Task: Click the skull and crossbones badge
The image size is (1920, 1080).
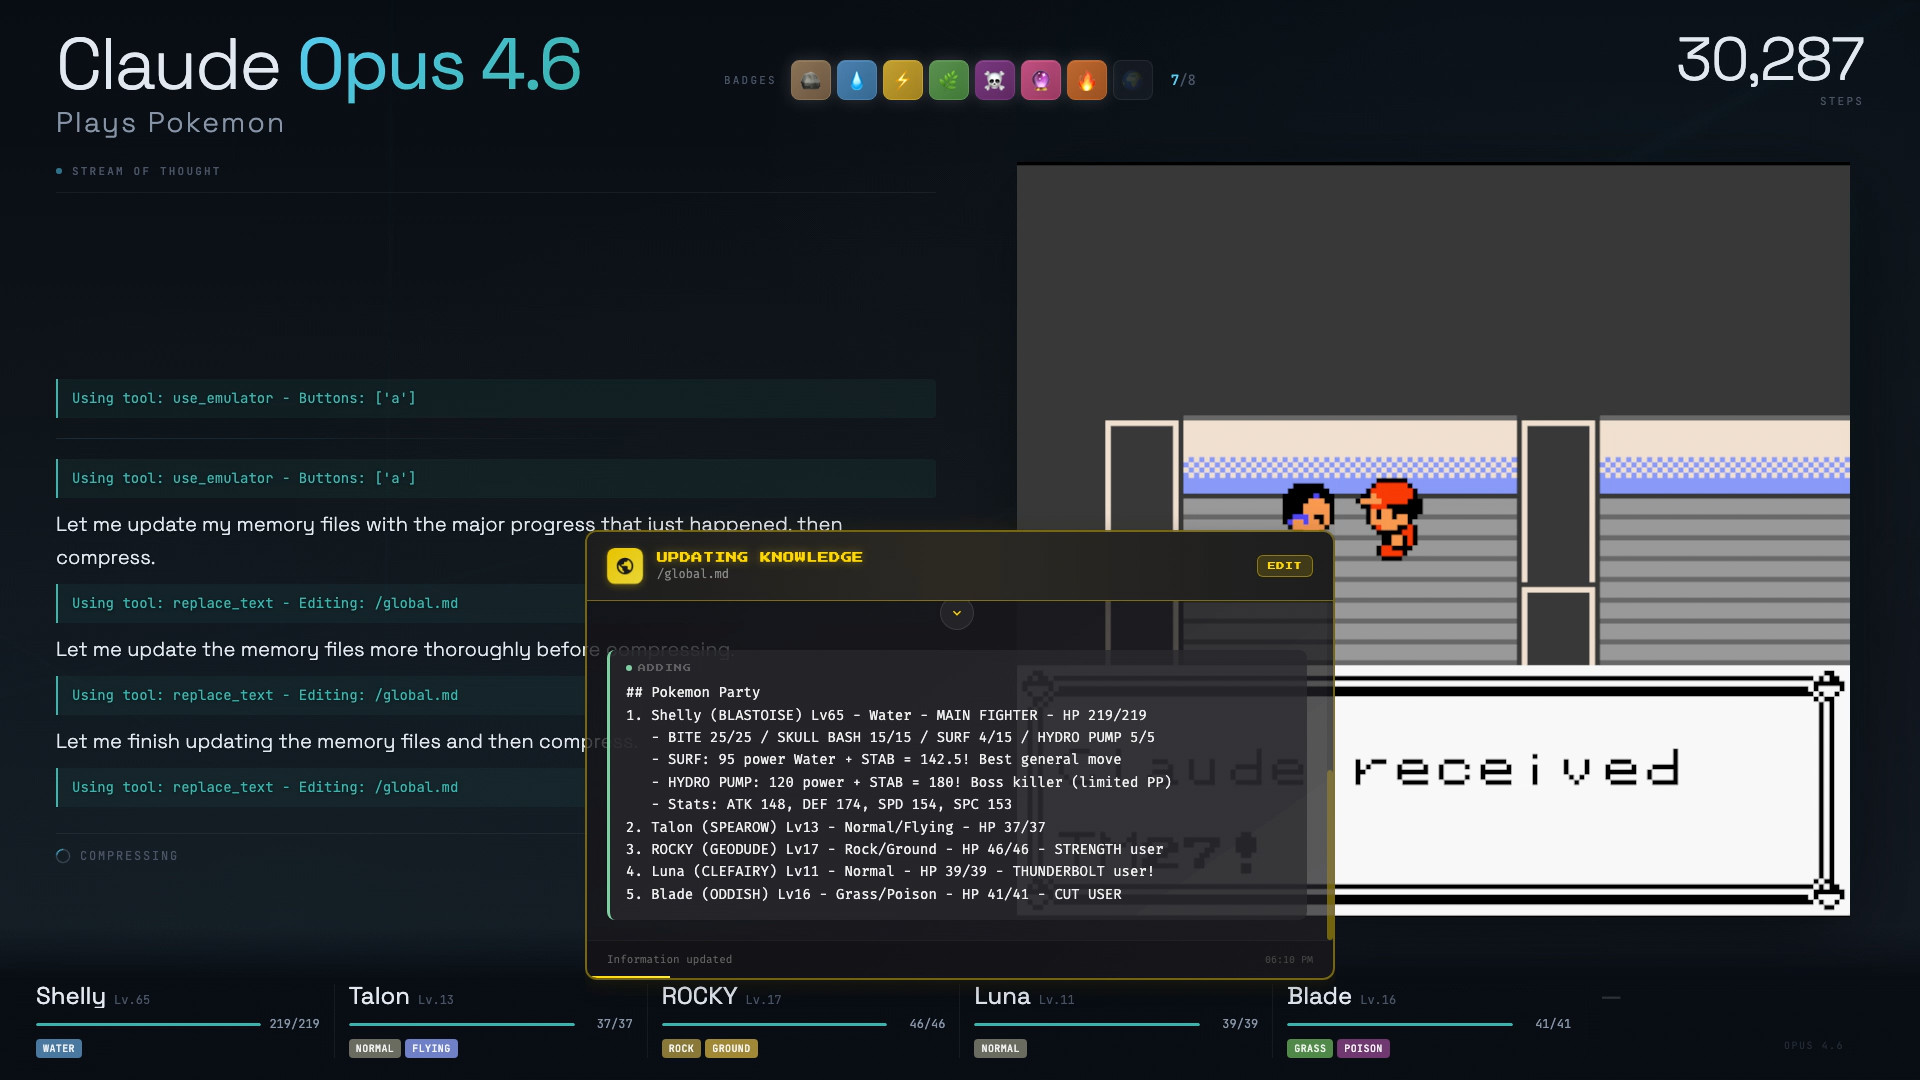Action: pos(994,80)
